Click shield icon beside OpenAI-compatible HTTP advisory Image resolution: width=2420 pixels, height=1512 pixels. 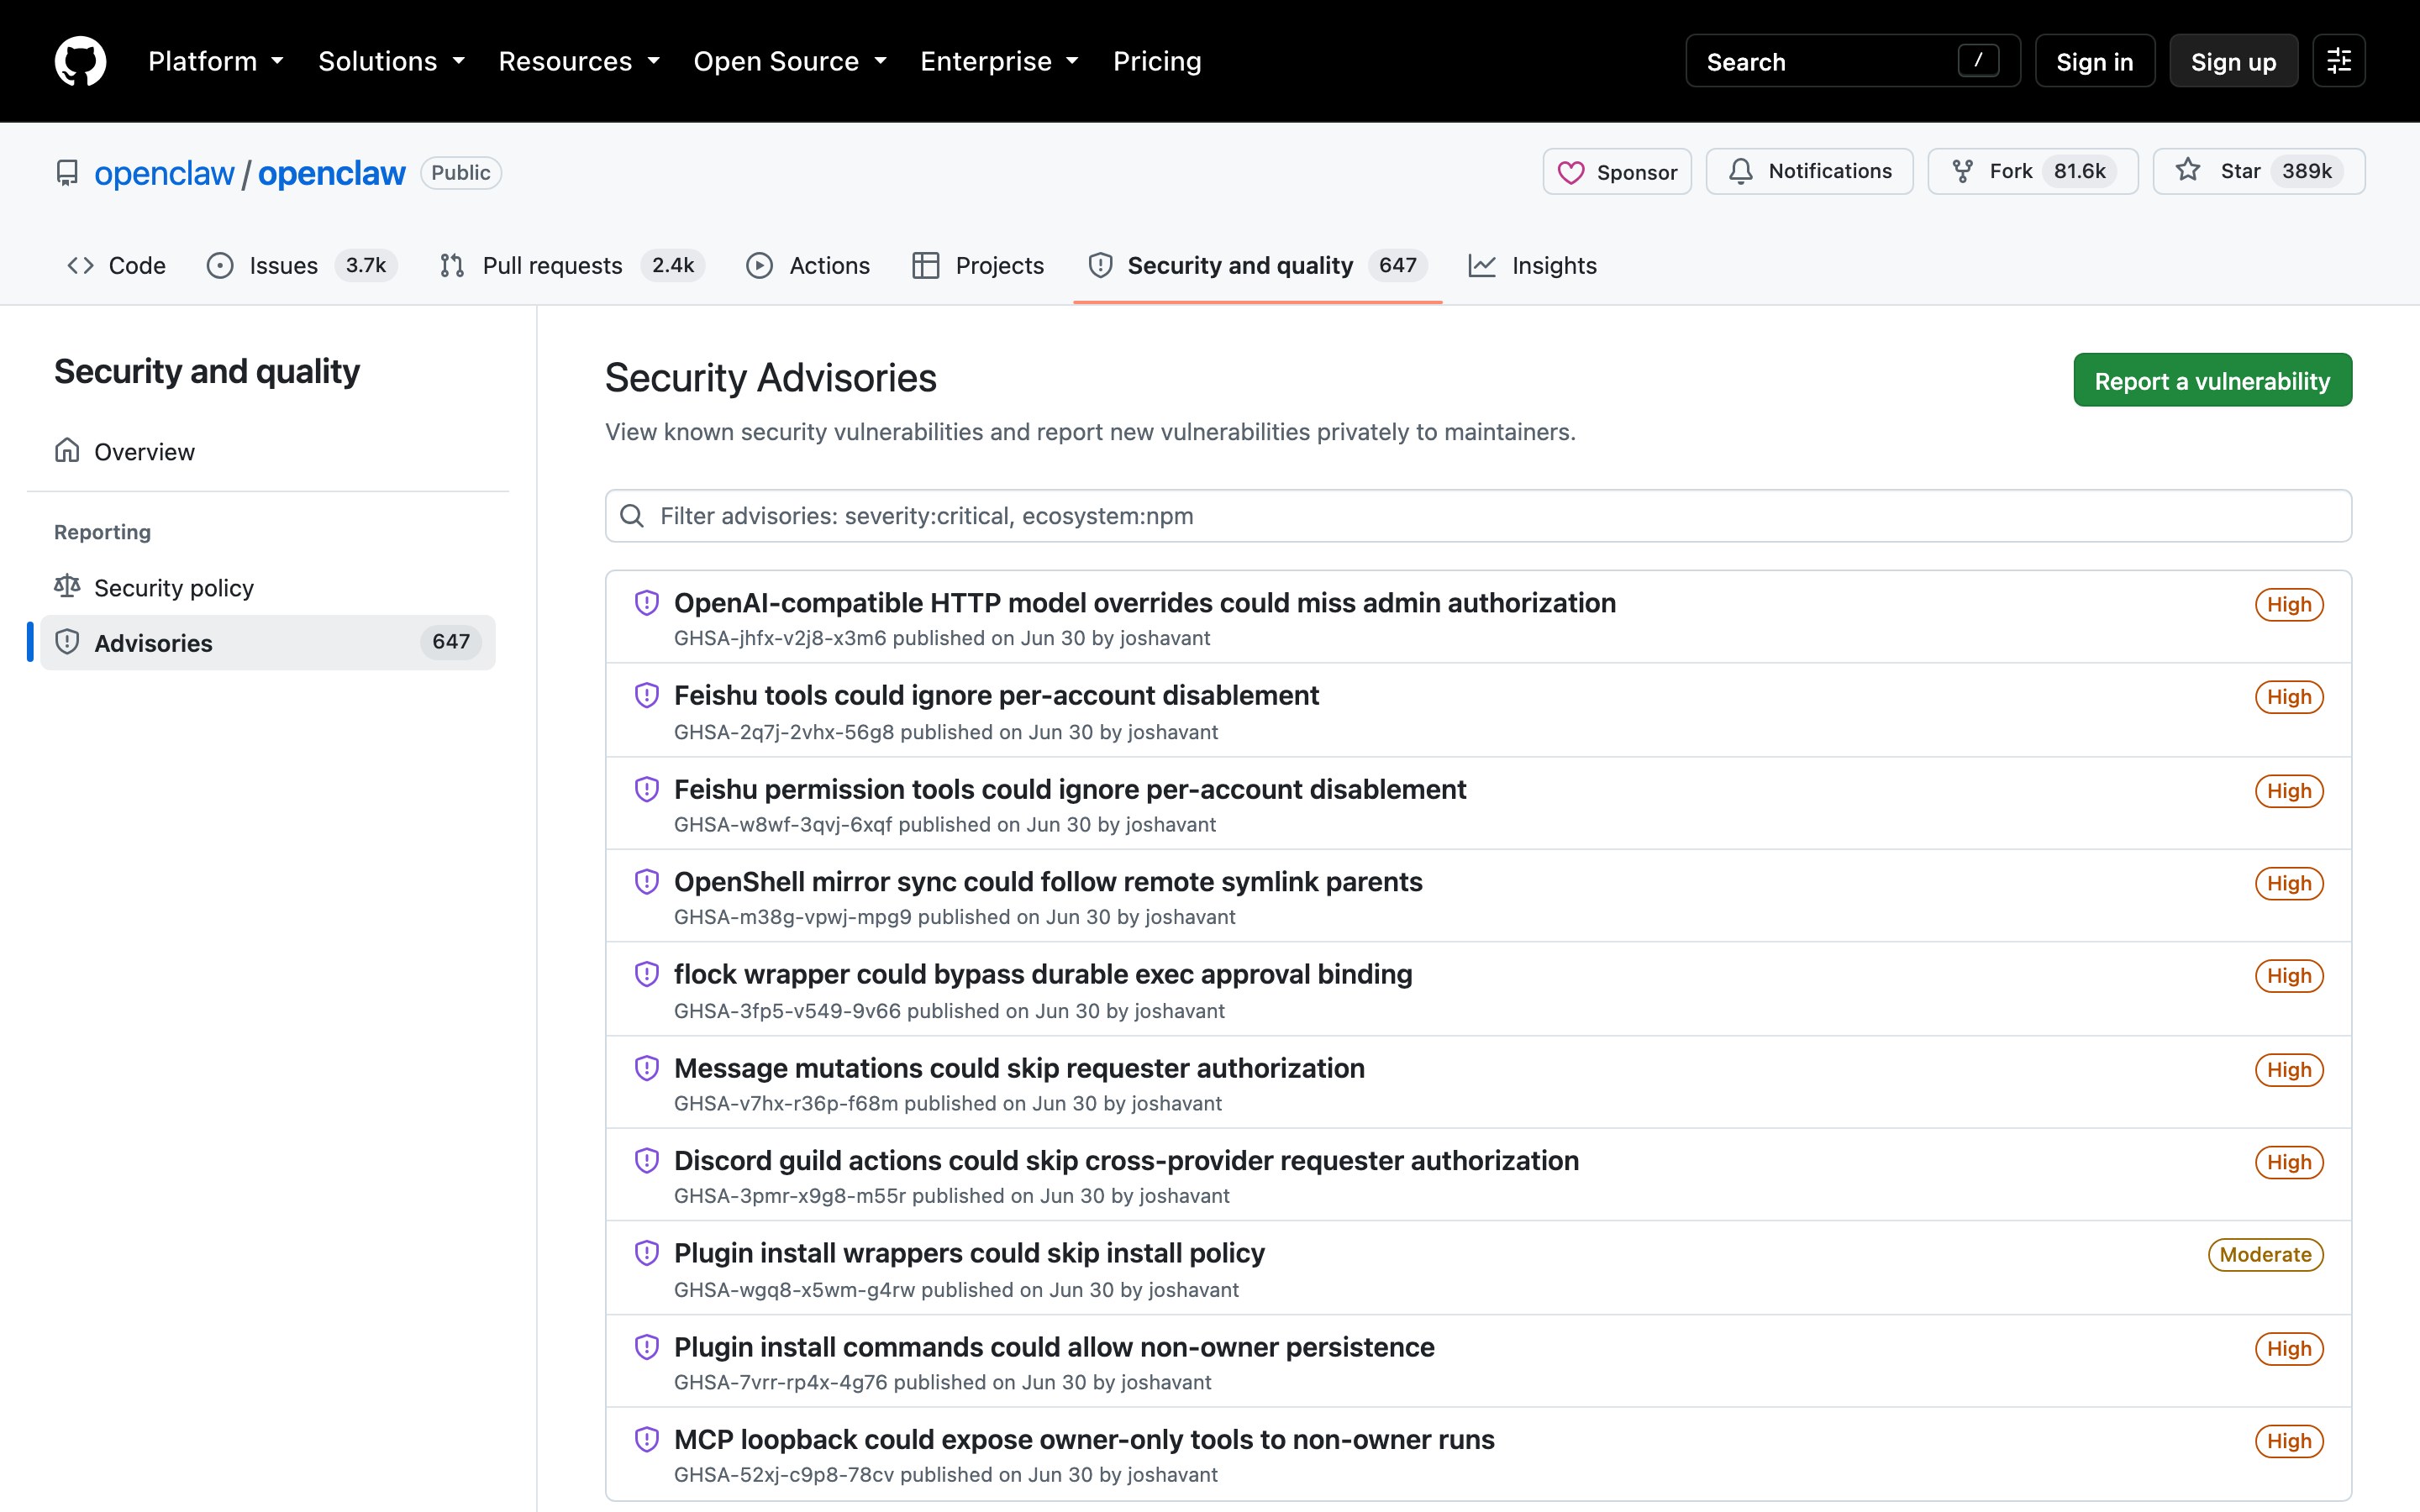point(647,603)
